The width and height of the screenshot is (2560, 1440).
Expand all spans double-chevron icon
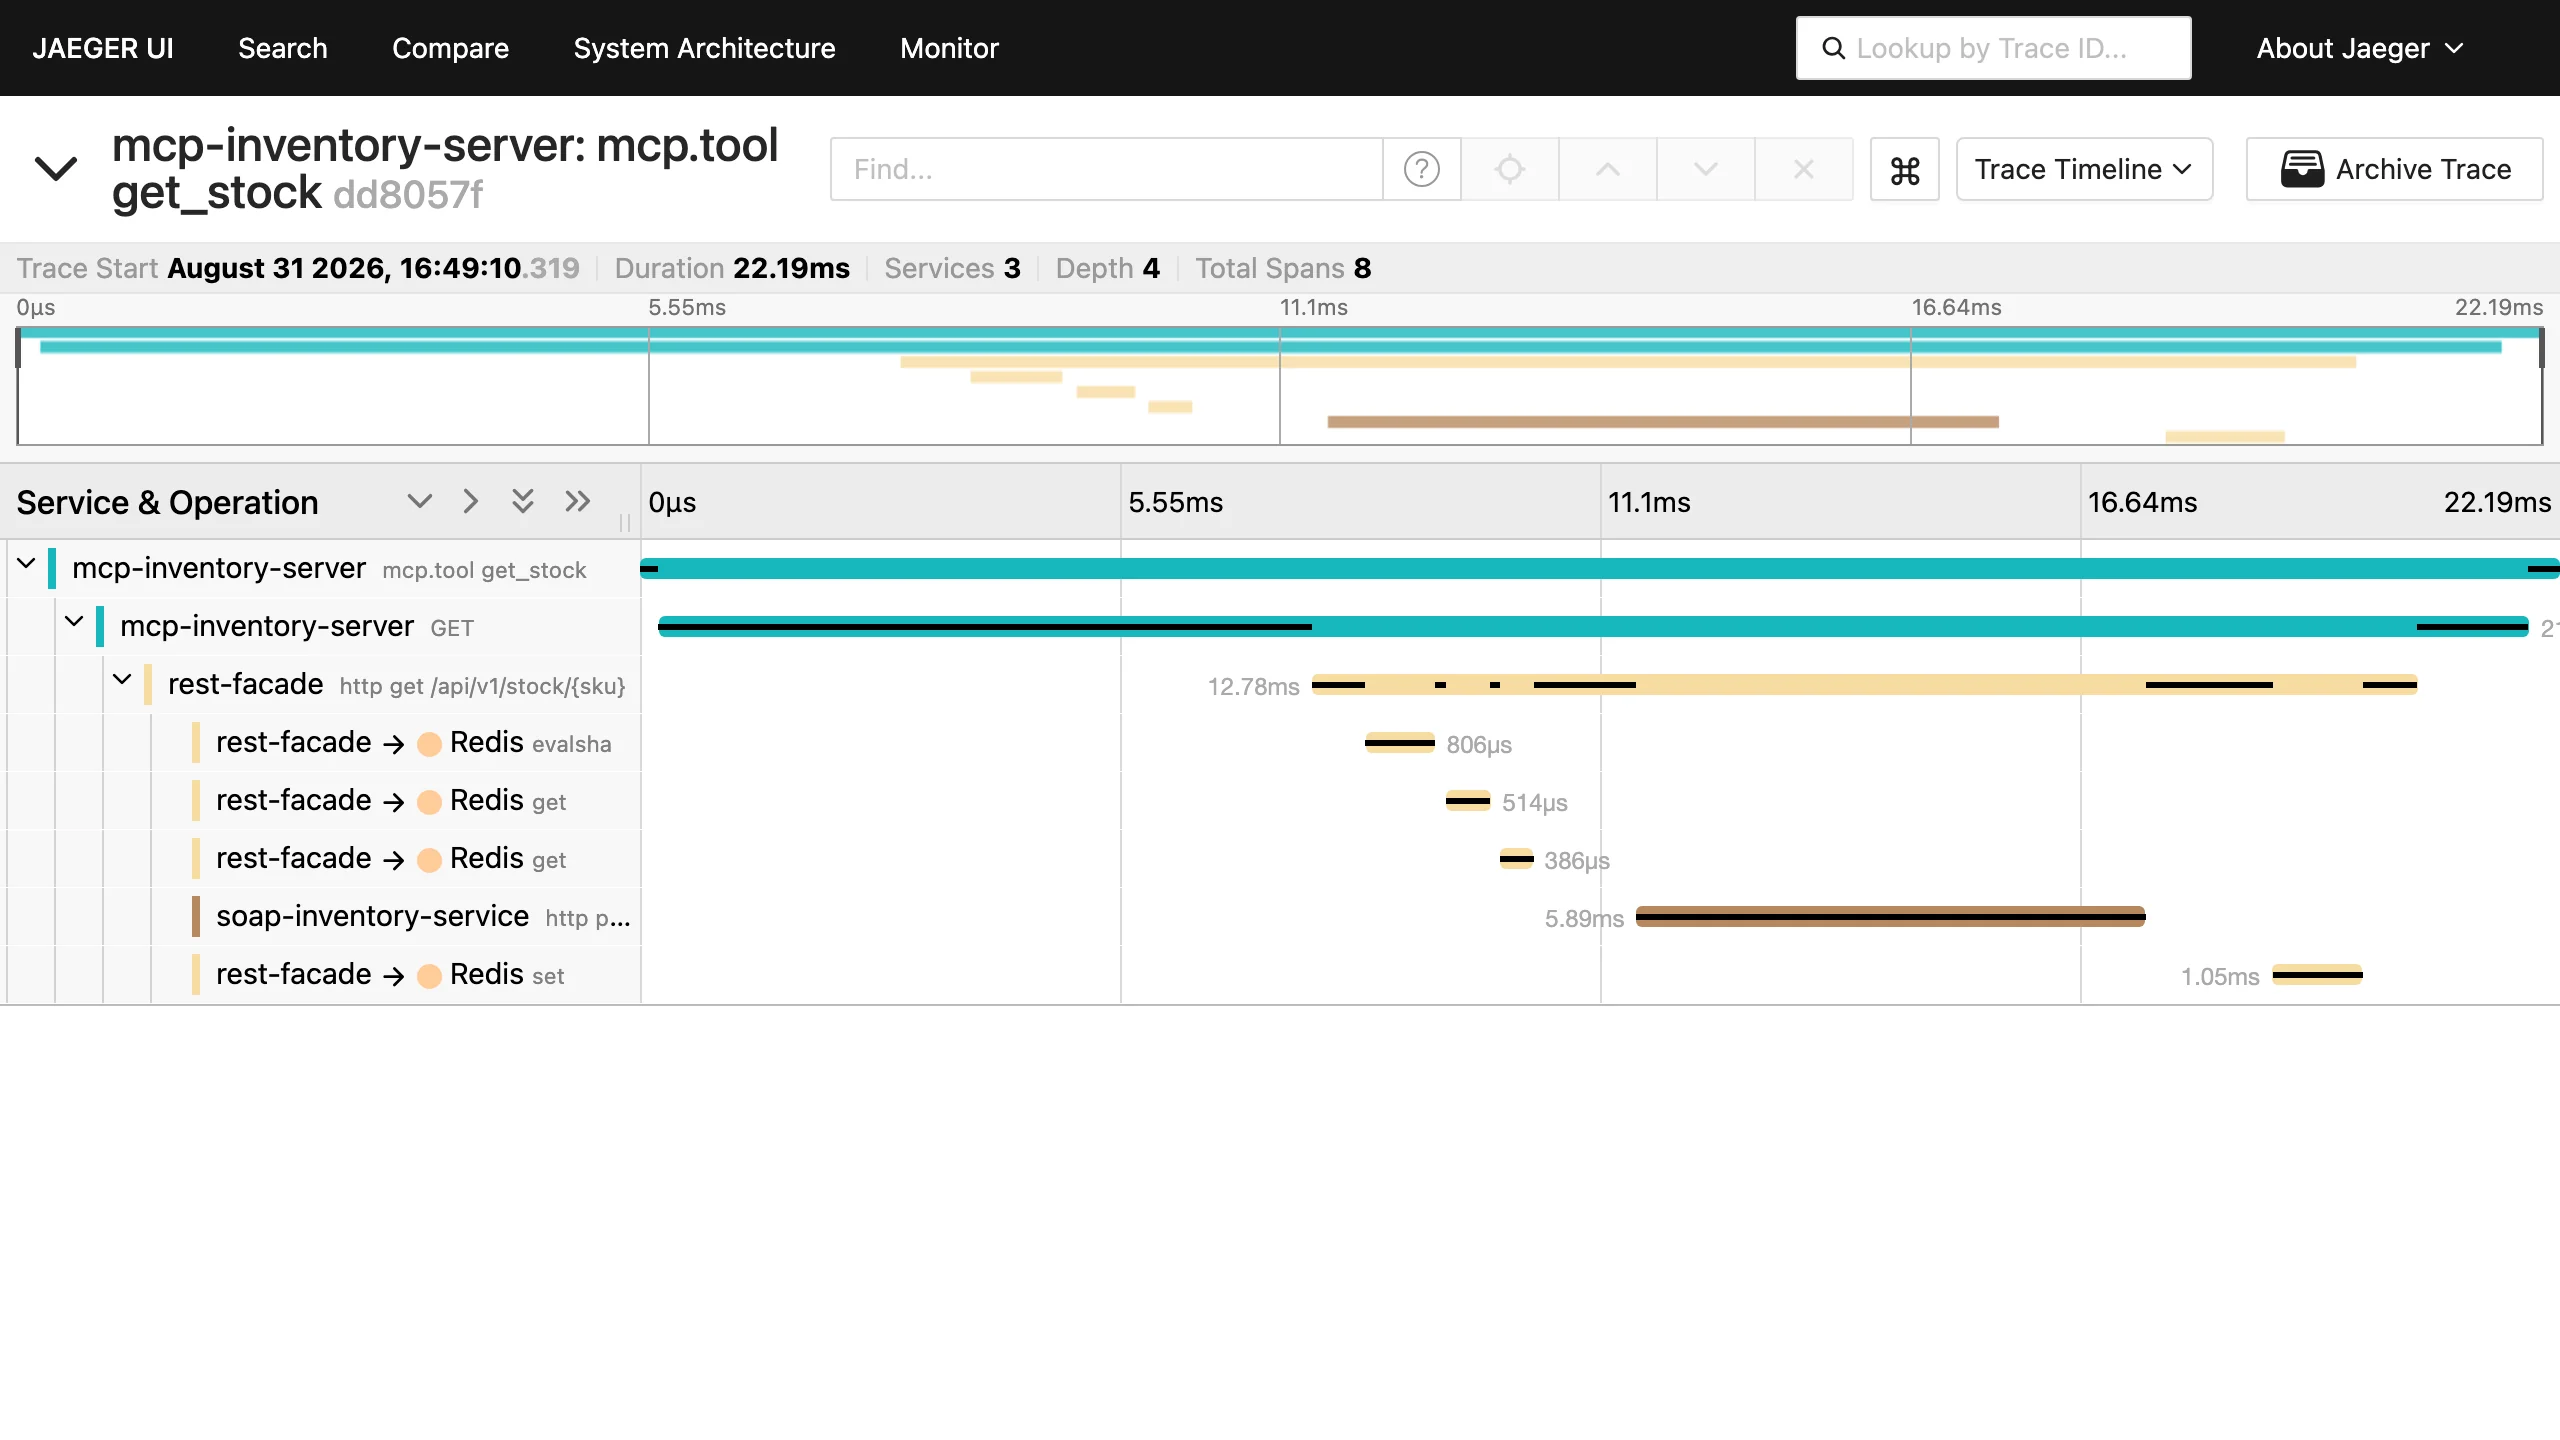coord(522,501)
